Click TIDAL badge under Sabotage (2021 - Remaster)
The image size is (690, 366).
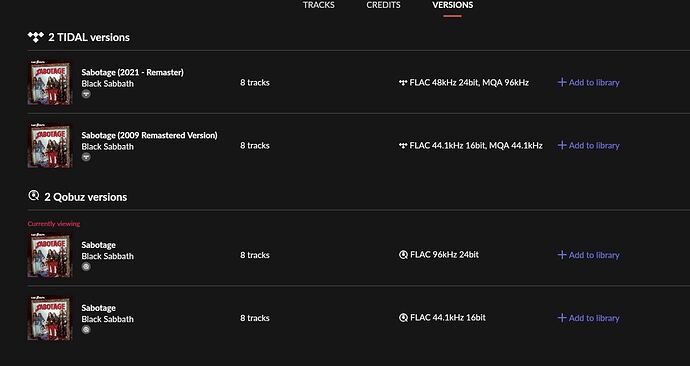pos(86,94)
